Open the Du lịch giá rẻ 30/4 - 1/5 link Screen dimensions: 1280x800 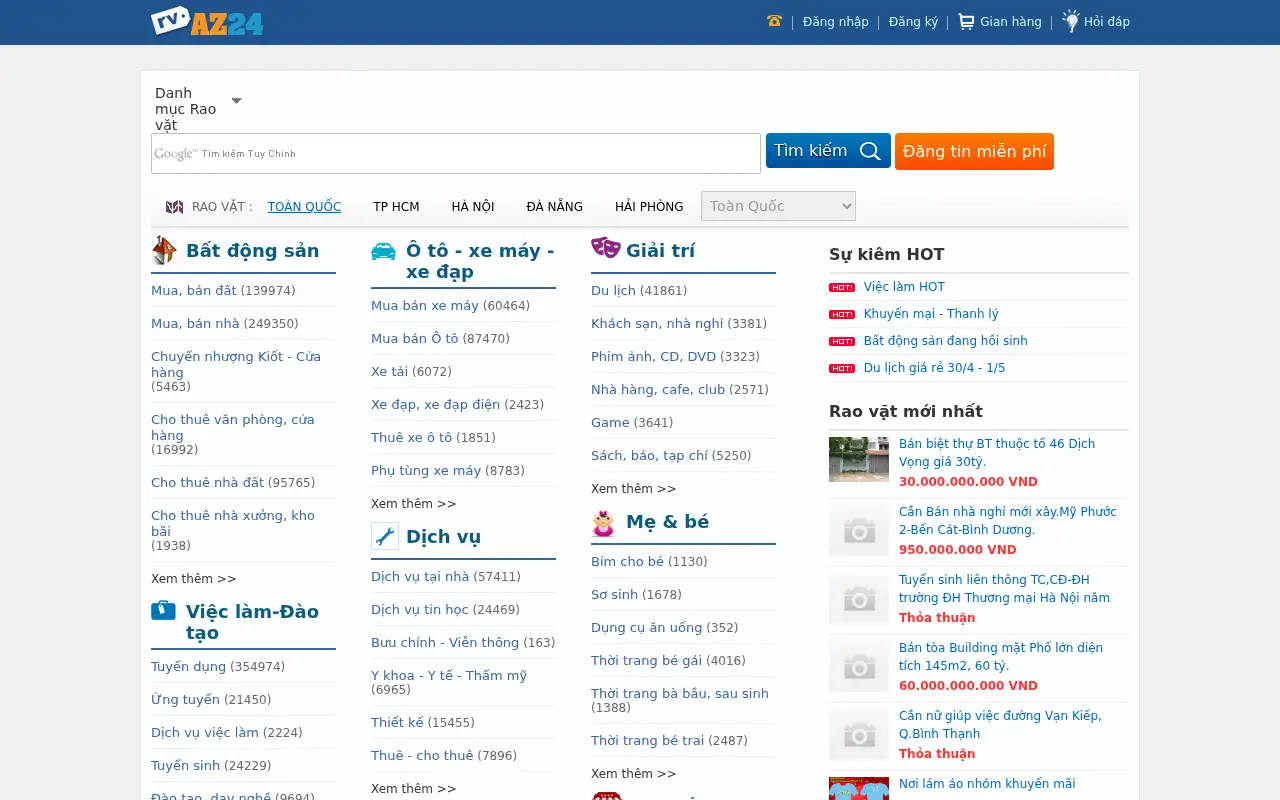point(934,368)
